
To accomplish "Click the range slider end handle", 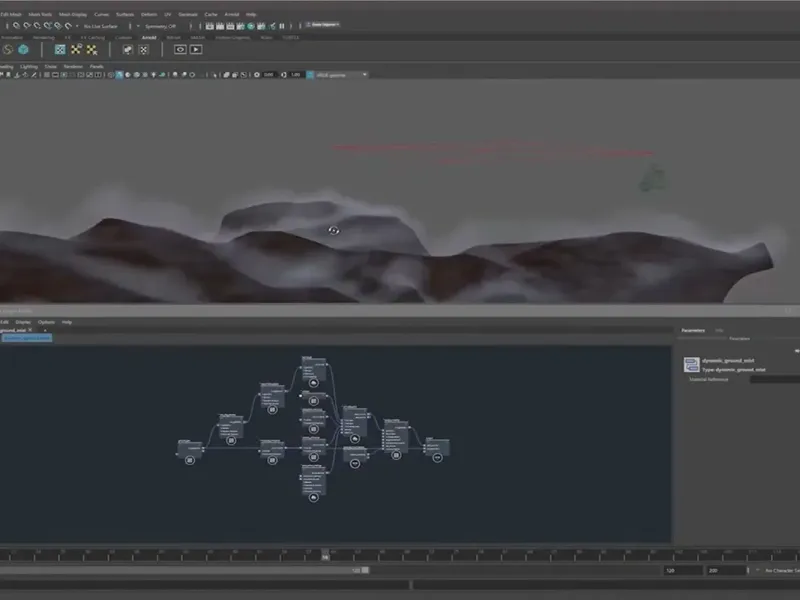I will point(365,570).
